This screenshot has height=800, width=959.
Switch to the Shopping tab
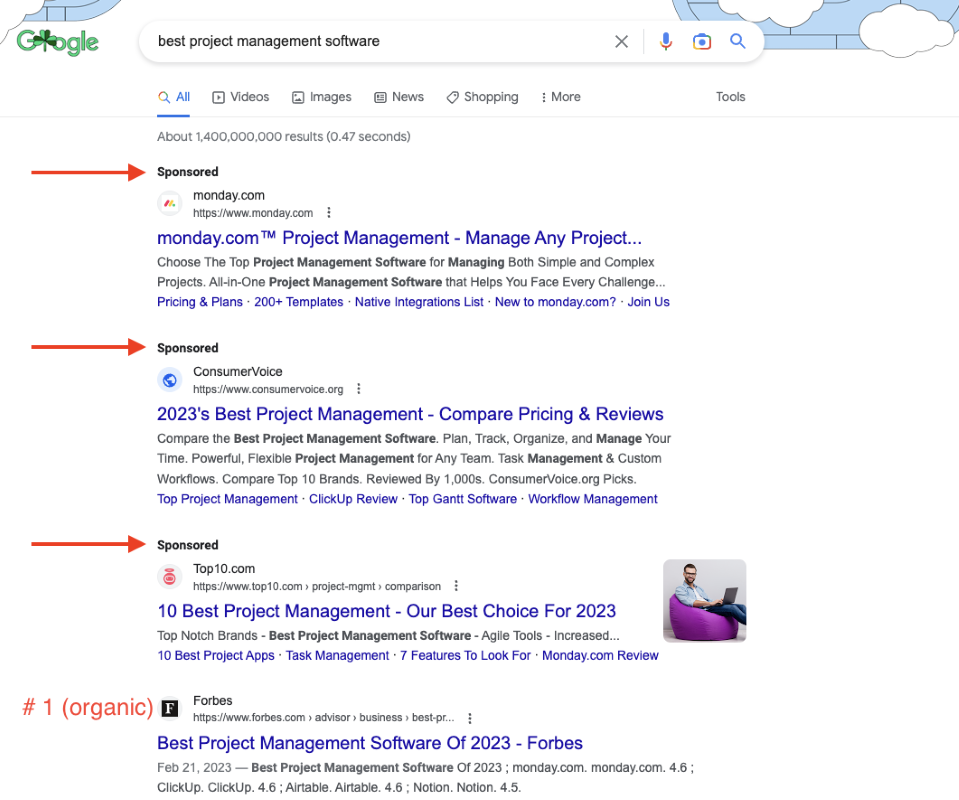click(x=483, y=97)
